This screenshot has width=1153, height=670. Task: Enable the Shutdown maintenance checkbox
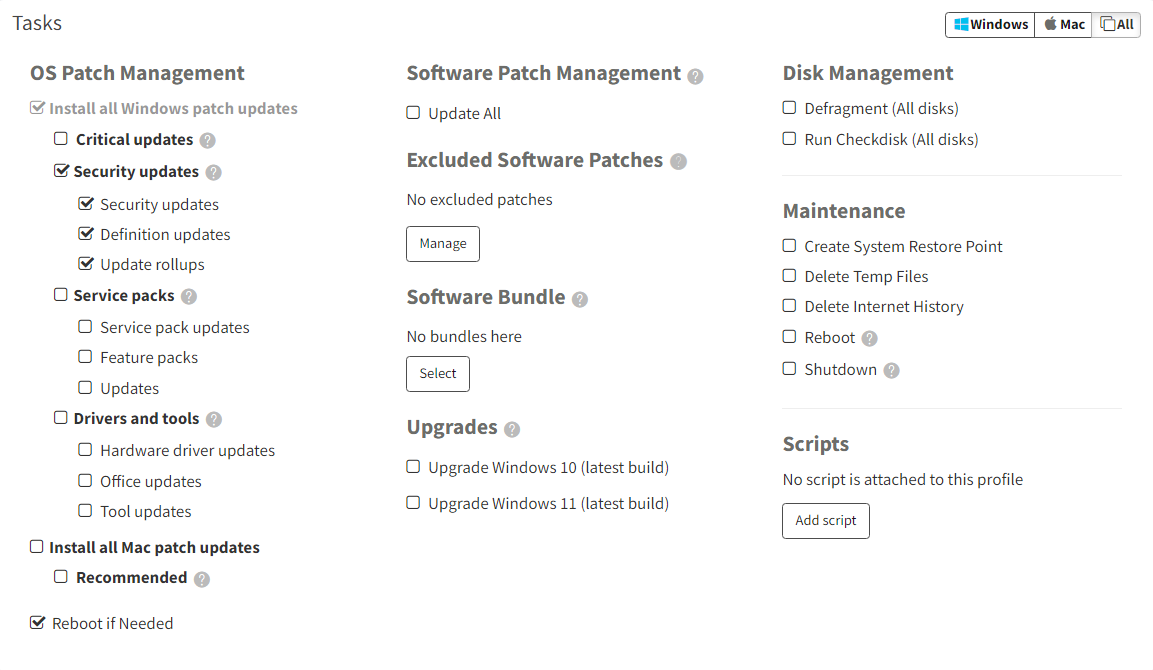tap(790, 368)
